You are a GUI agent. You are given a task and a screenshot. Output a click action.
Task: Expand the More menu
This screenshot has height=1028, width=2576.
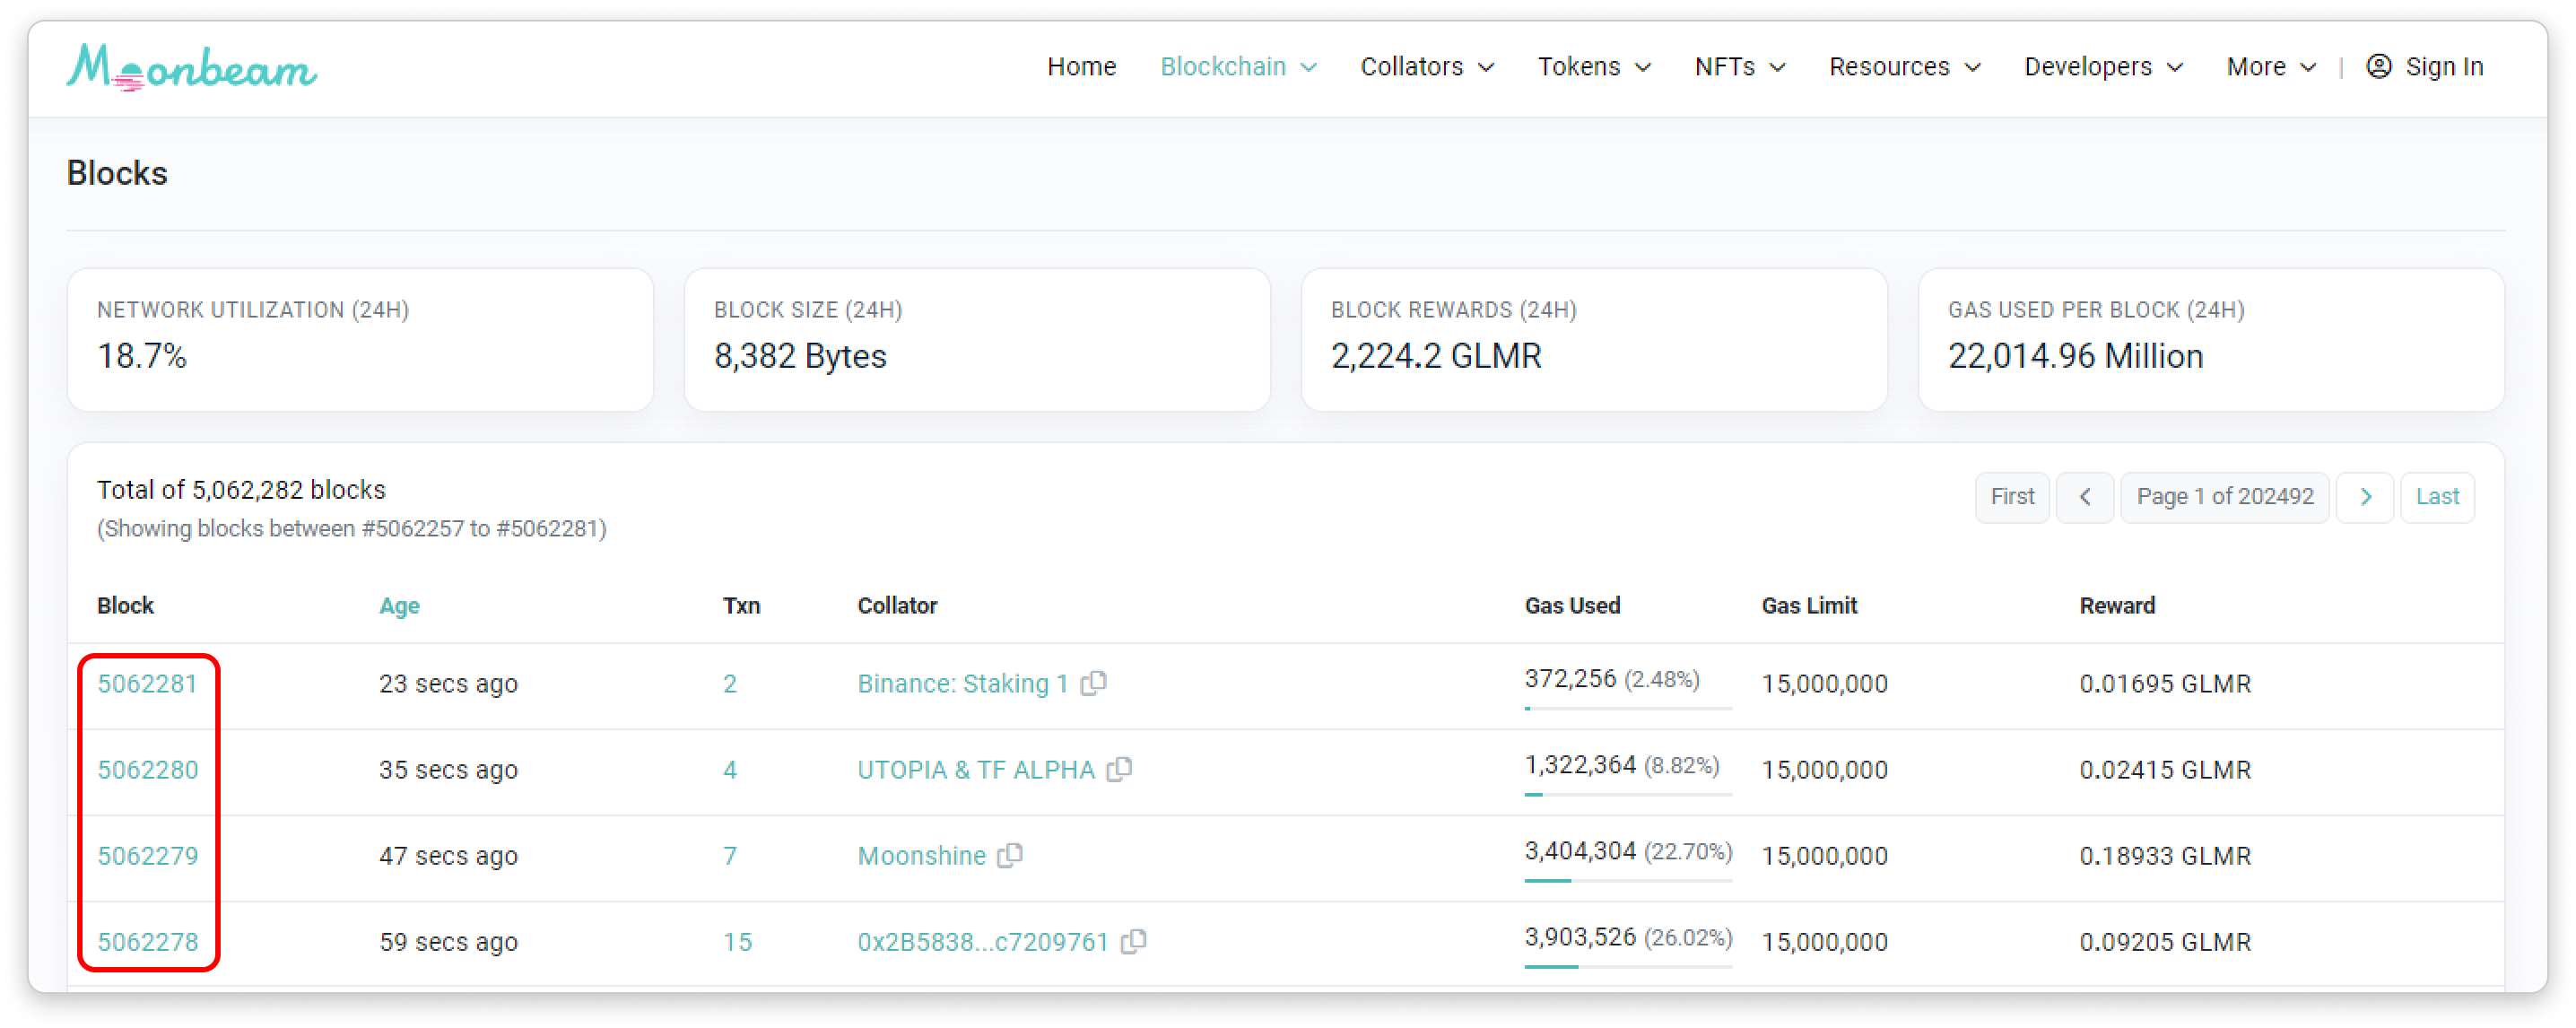point(2270,67)
